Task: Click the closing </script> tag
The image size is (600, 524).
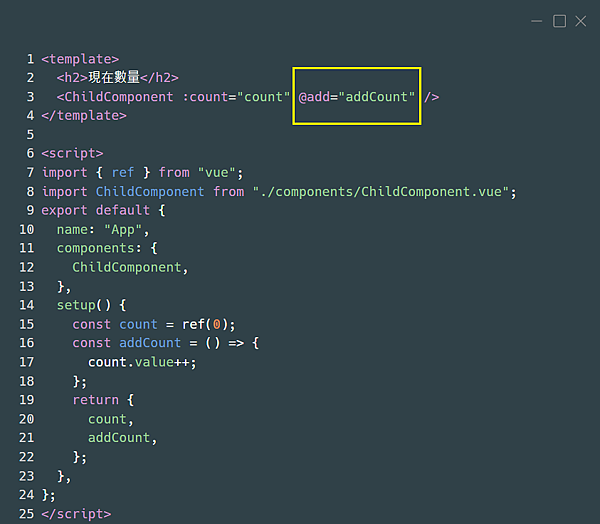Action: tap(76, 514)
